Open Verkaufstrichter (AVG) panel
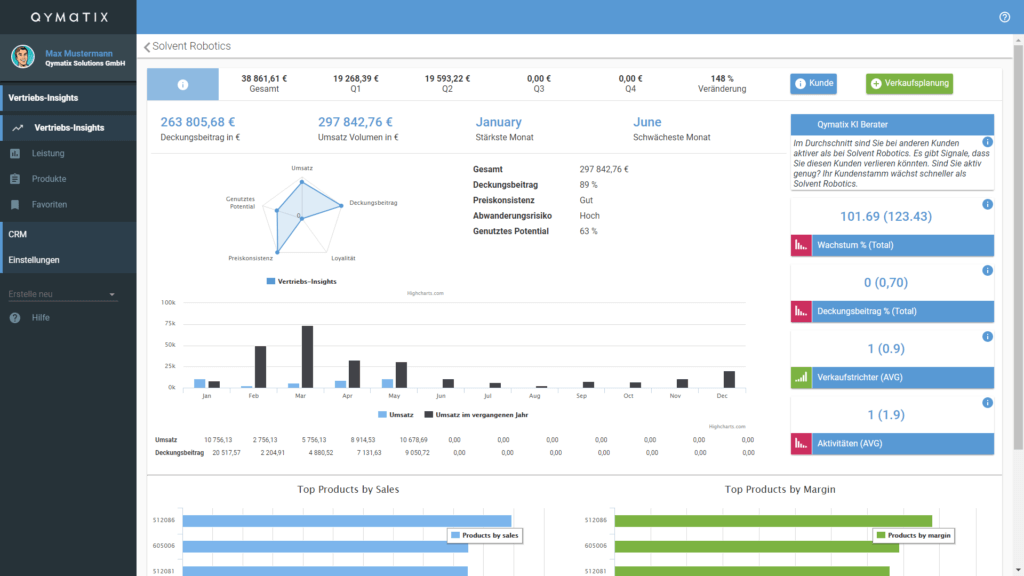 pyautogui.click(x=892, y=377)
